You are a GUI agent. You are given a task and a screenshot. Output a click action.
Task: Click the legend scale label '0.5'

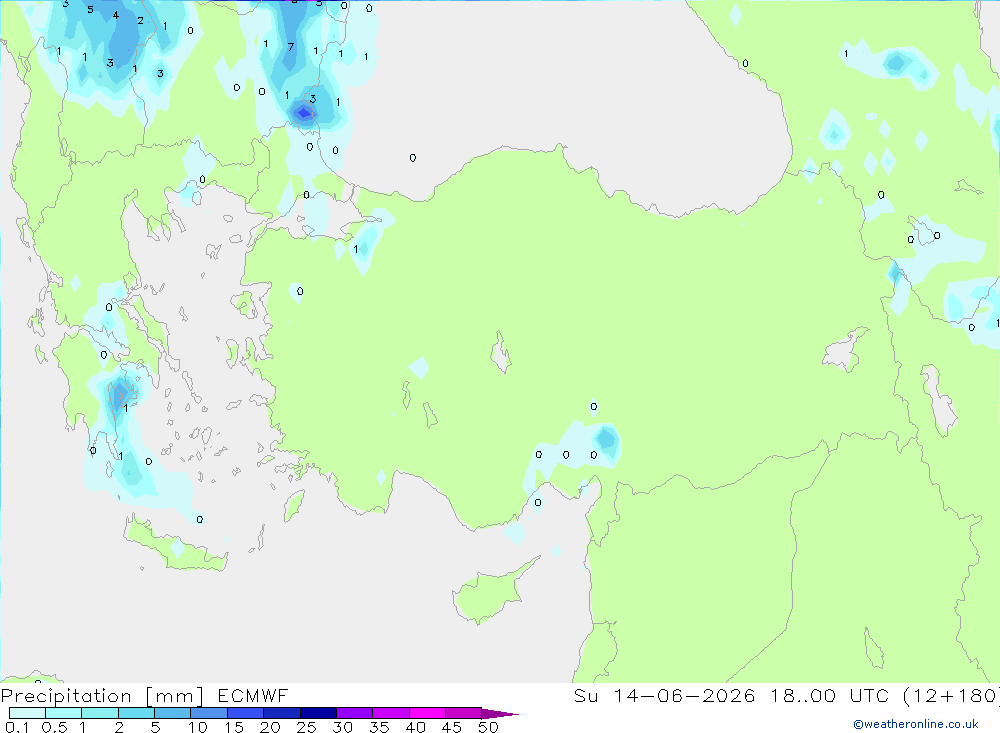tap(54, 727)
